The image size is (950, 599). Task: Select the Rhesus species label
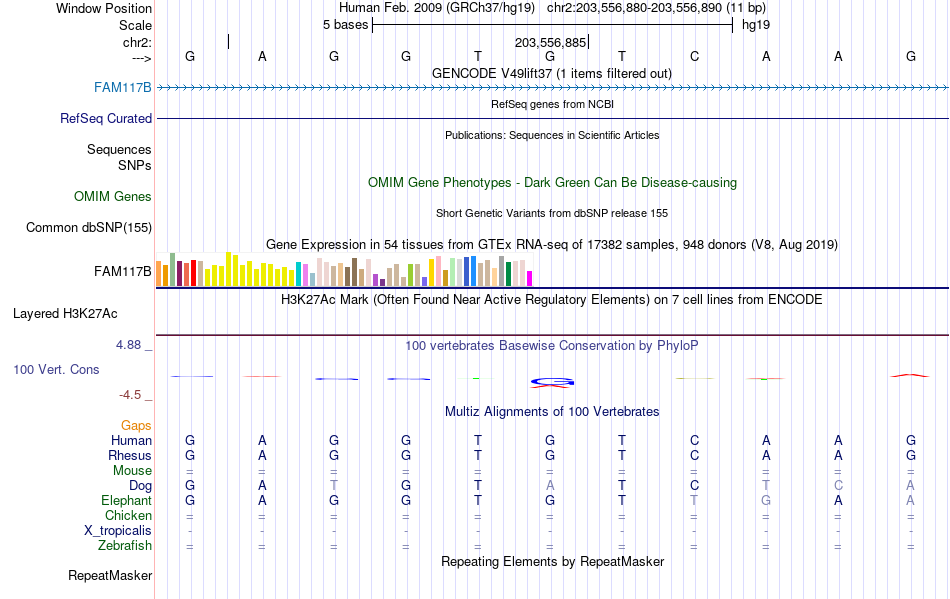tap(130, 455)
